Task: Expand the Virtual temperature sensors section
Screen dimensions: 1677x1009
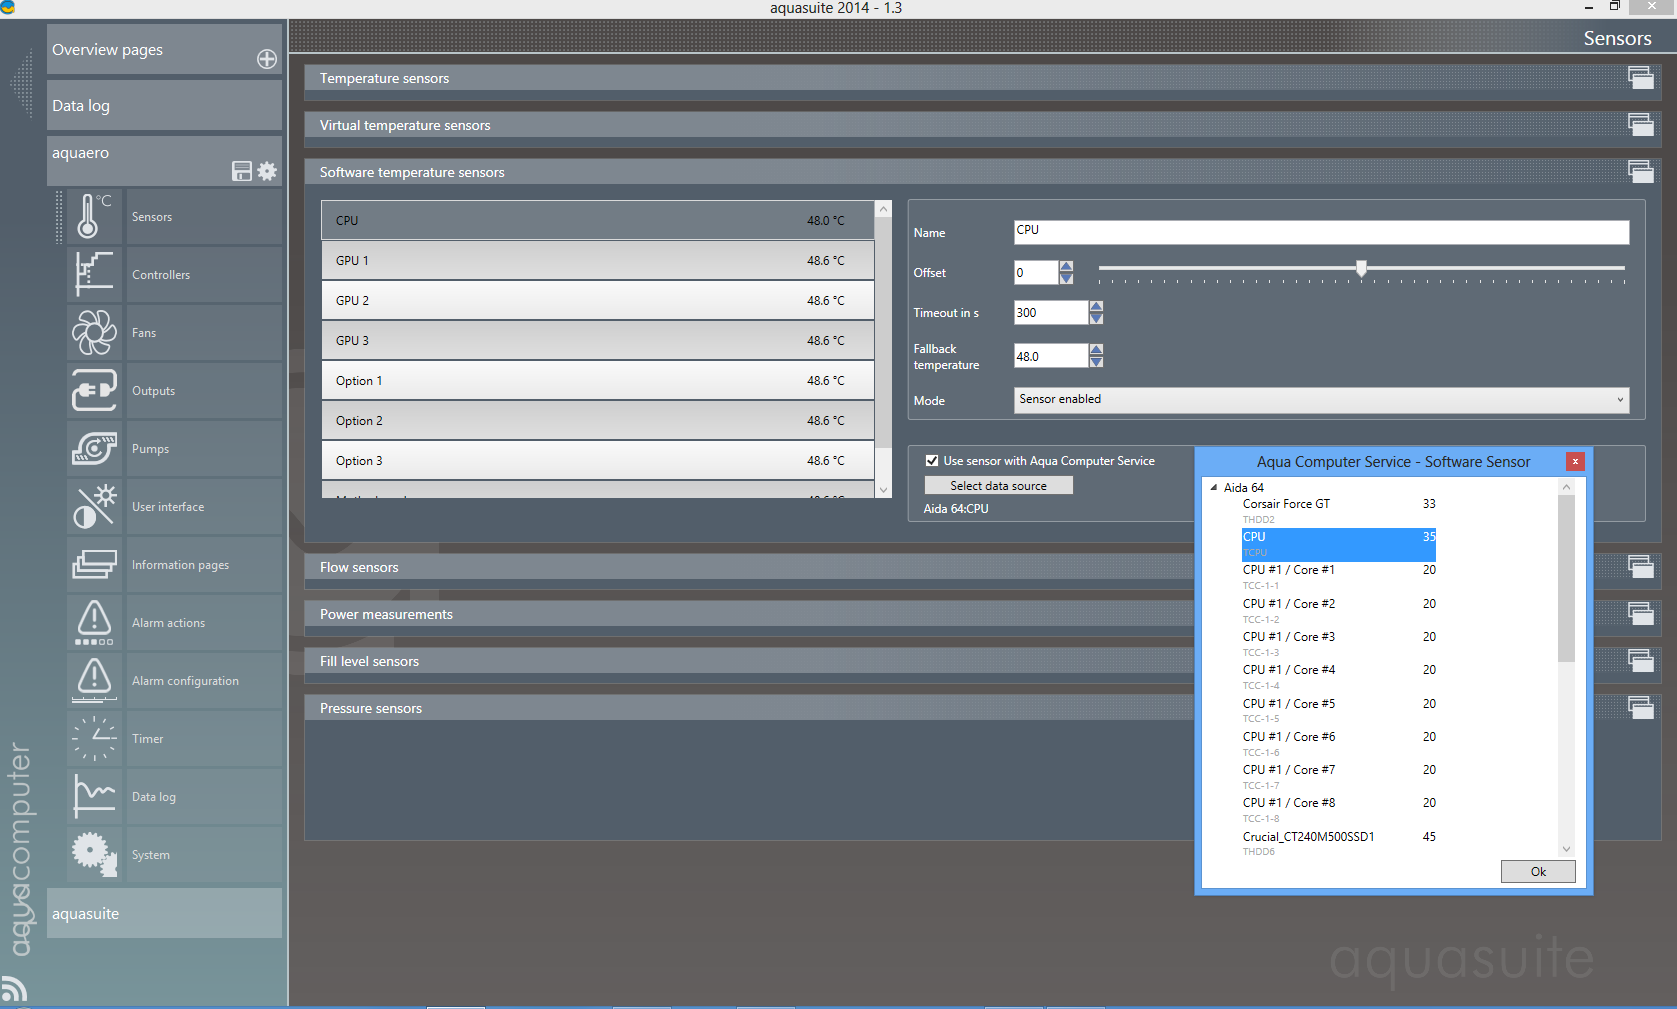Action: coord(405,125)
